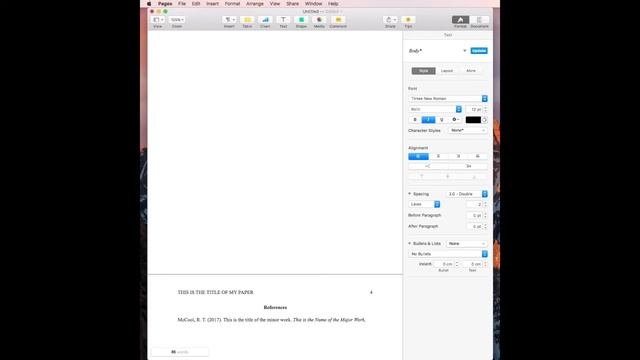Viewport: 640px width, 360px height.
Task: Collapse the Spacing section
Action: click(x=409, y=194)
